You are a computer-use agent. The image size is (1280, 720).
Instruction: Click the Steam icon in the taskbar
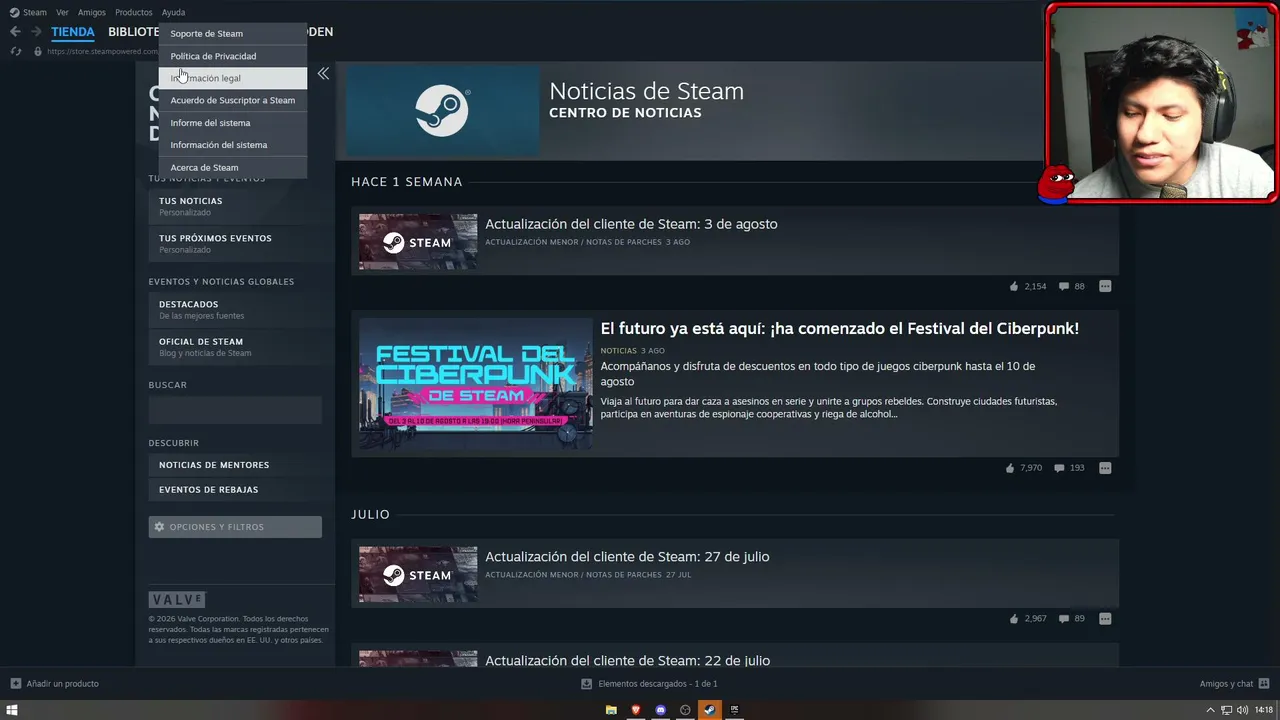[709, 710]
